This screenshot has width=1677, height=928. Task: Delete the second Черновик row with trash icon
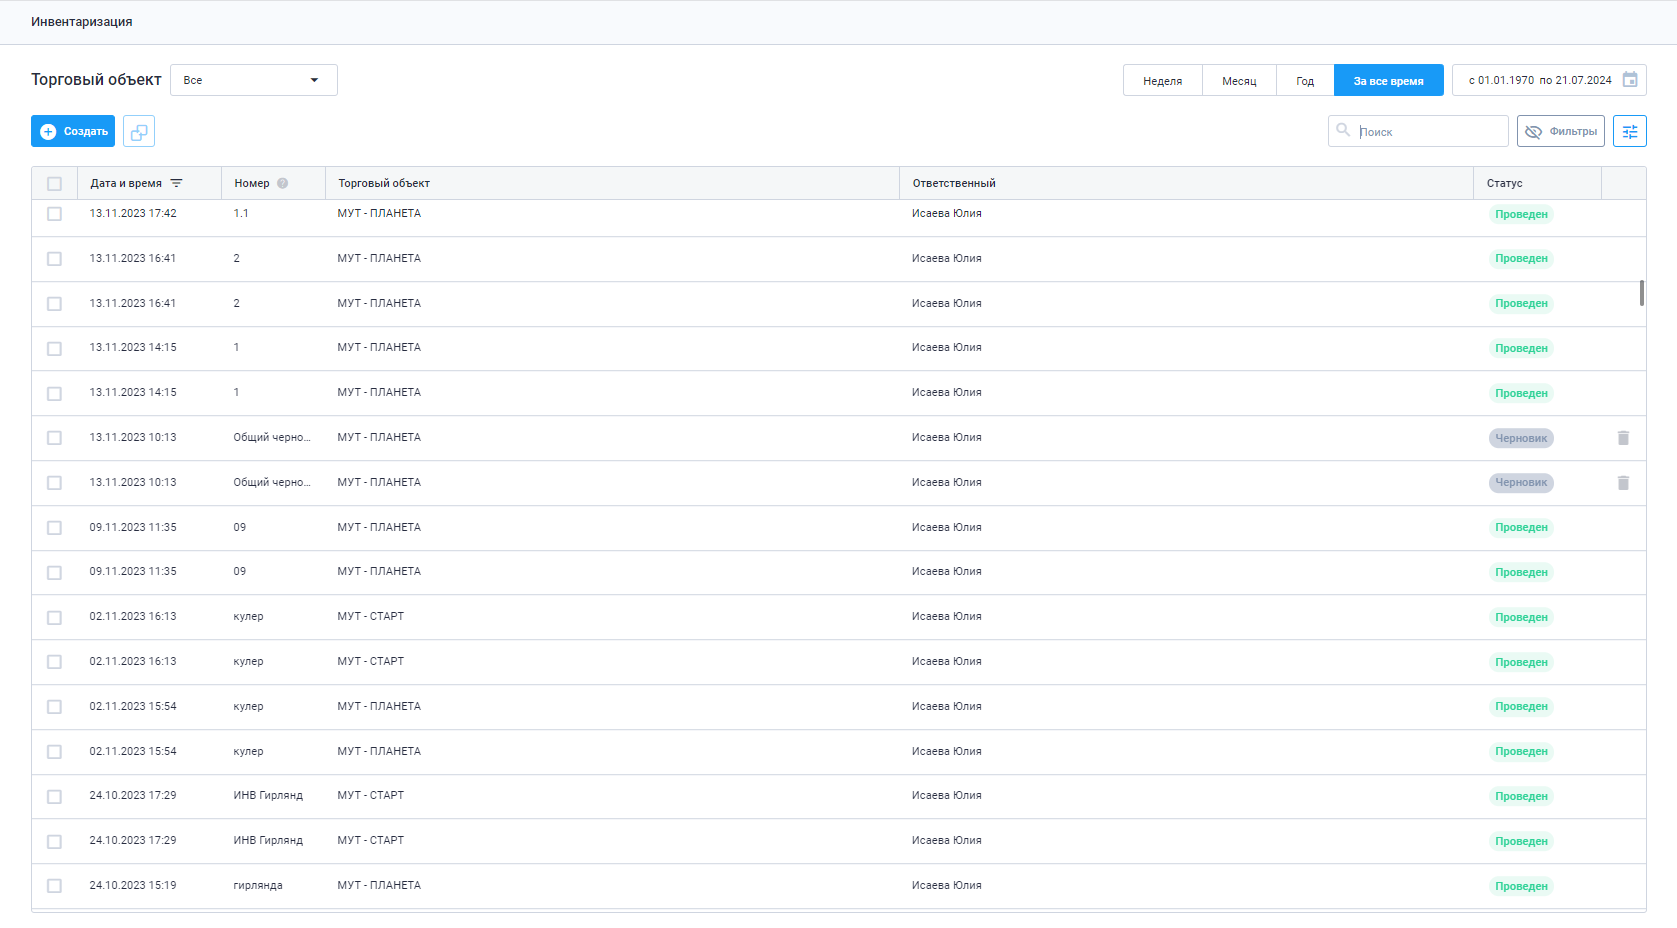click(1623, 483)
